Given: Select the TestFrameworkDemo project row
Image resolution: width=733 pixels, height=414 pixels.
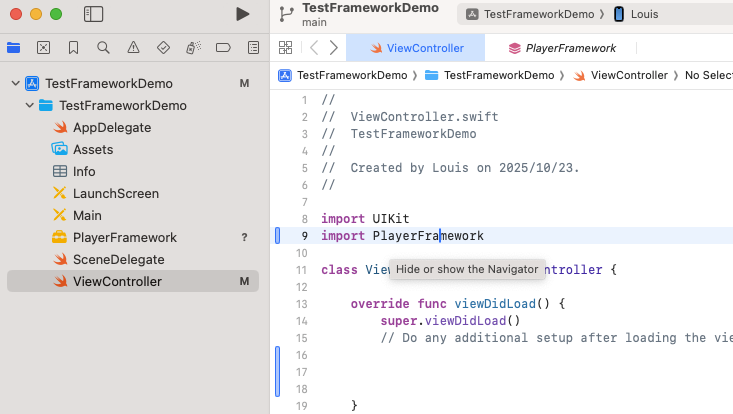Looking at the screenshot, I should pyautogui.click(x=133, y=83).
